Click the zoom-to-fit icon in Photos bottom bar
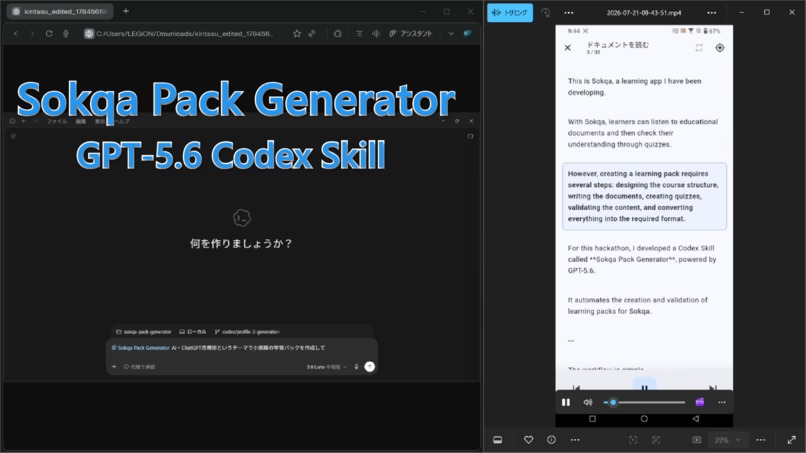 coord(633,440)
